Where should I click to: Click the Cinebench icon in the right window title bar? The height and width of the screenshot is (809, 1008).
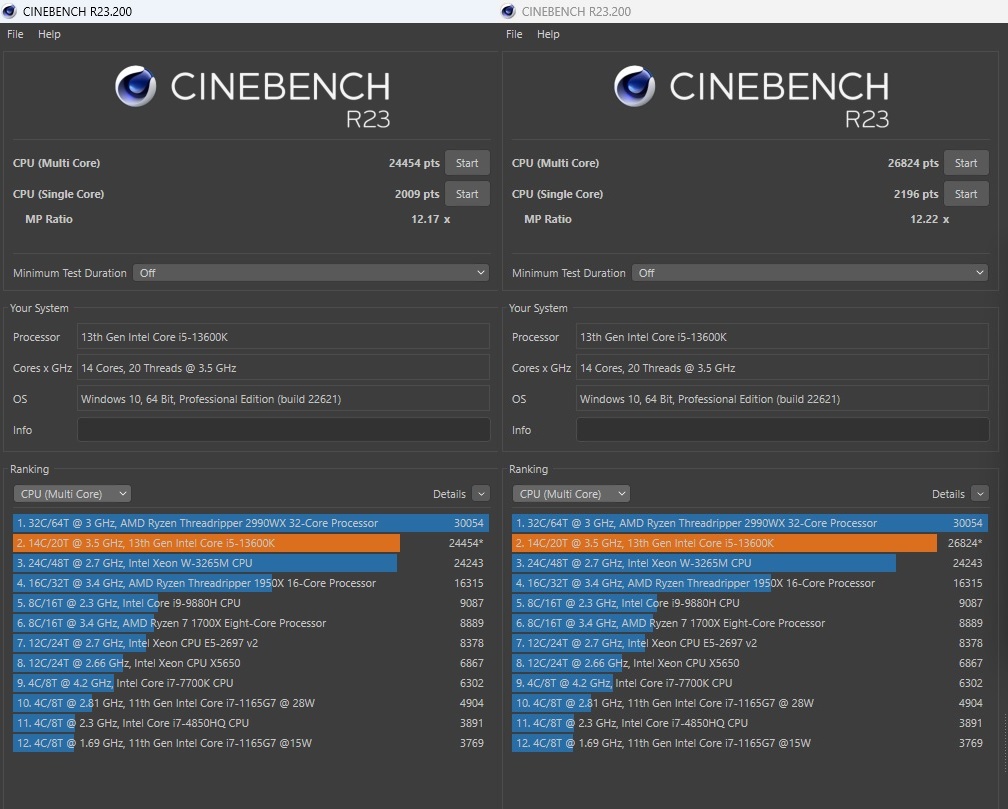508,11
